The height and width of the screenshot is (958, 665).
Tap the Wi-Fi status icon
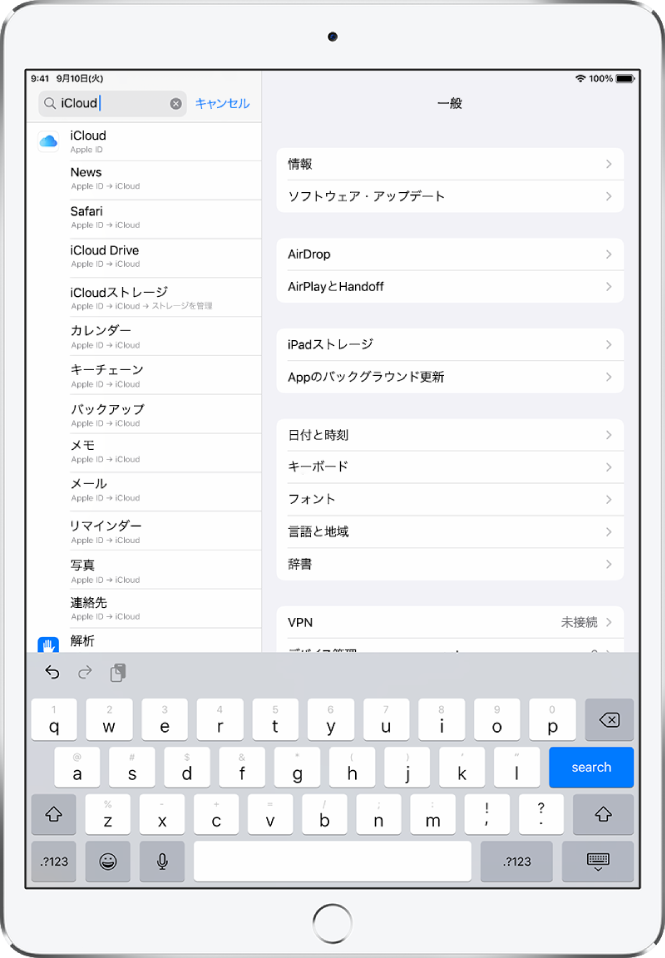580,79
